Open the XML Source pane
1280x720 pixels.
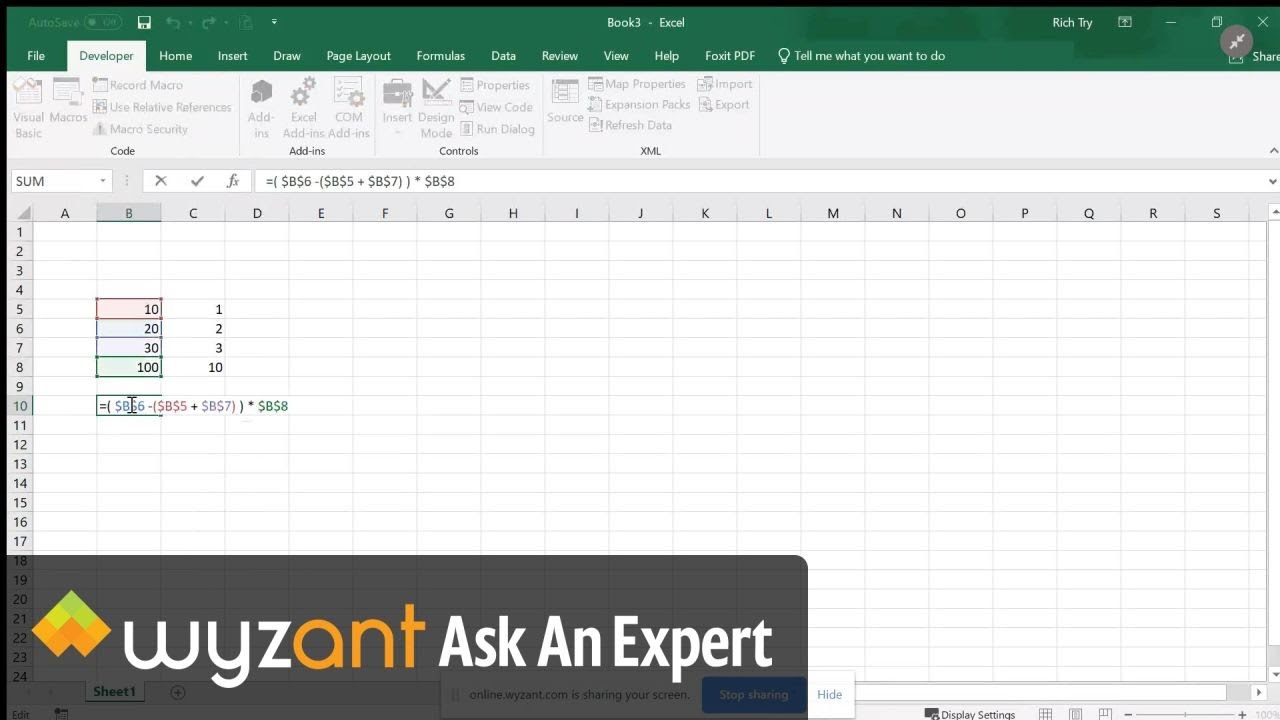[565, 101]
